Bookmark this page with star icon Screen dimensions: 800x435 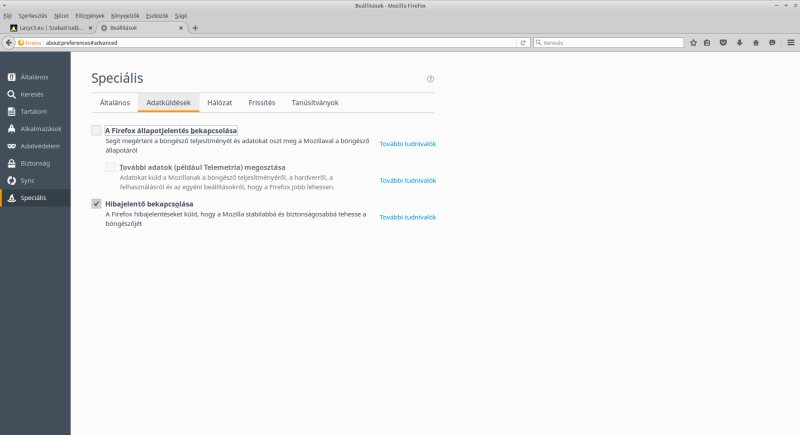pyautogui.click(x=693, y=43)
